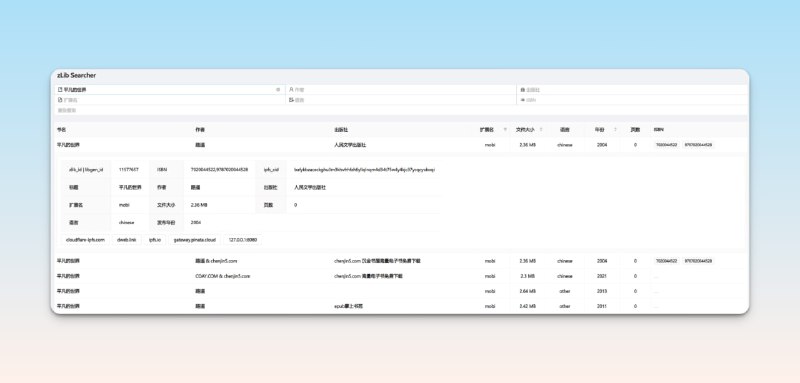Sort results by year column arrows
This screenshot has width=800, height=383.
tap(615, 130)
